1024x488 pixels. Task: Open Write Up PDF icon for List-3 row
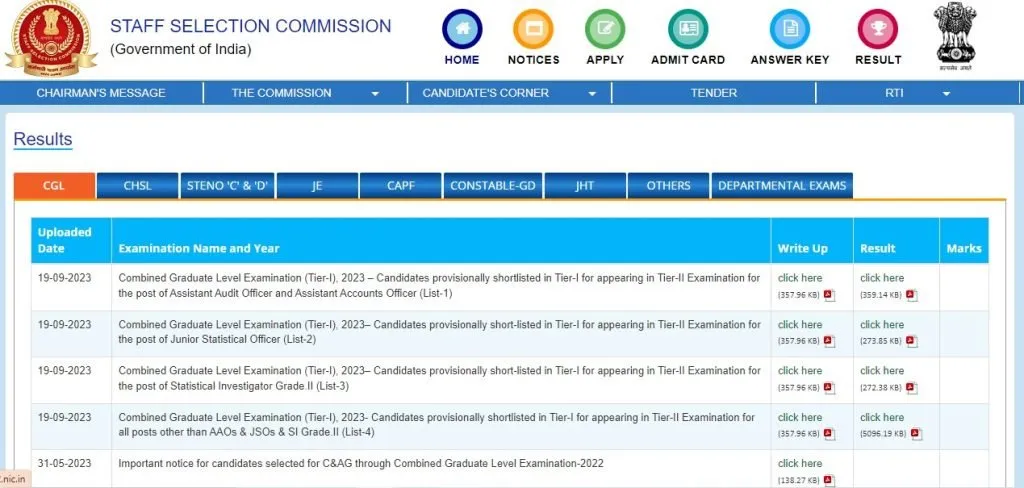(x=829, y=387)
